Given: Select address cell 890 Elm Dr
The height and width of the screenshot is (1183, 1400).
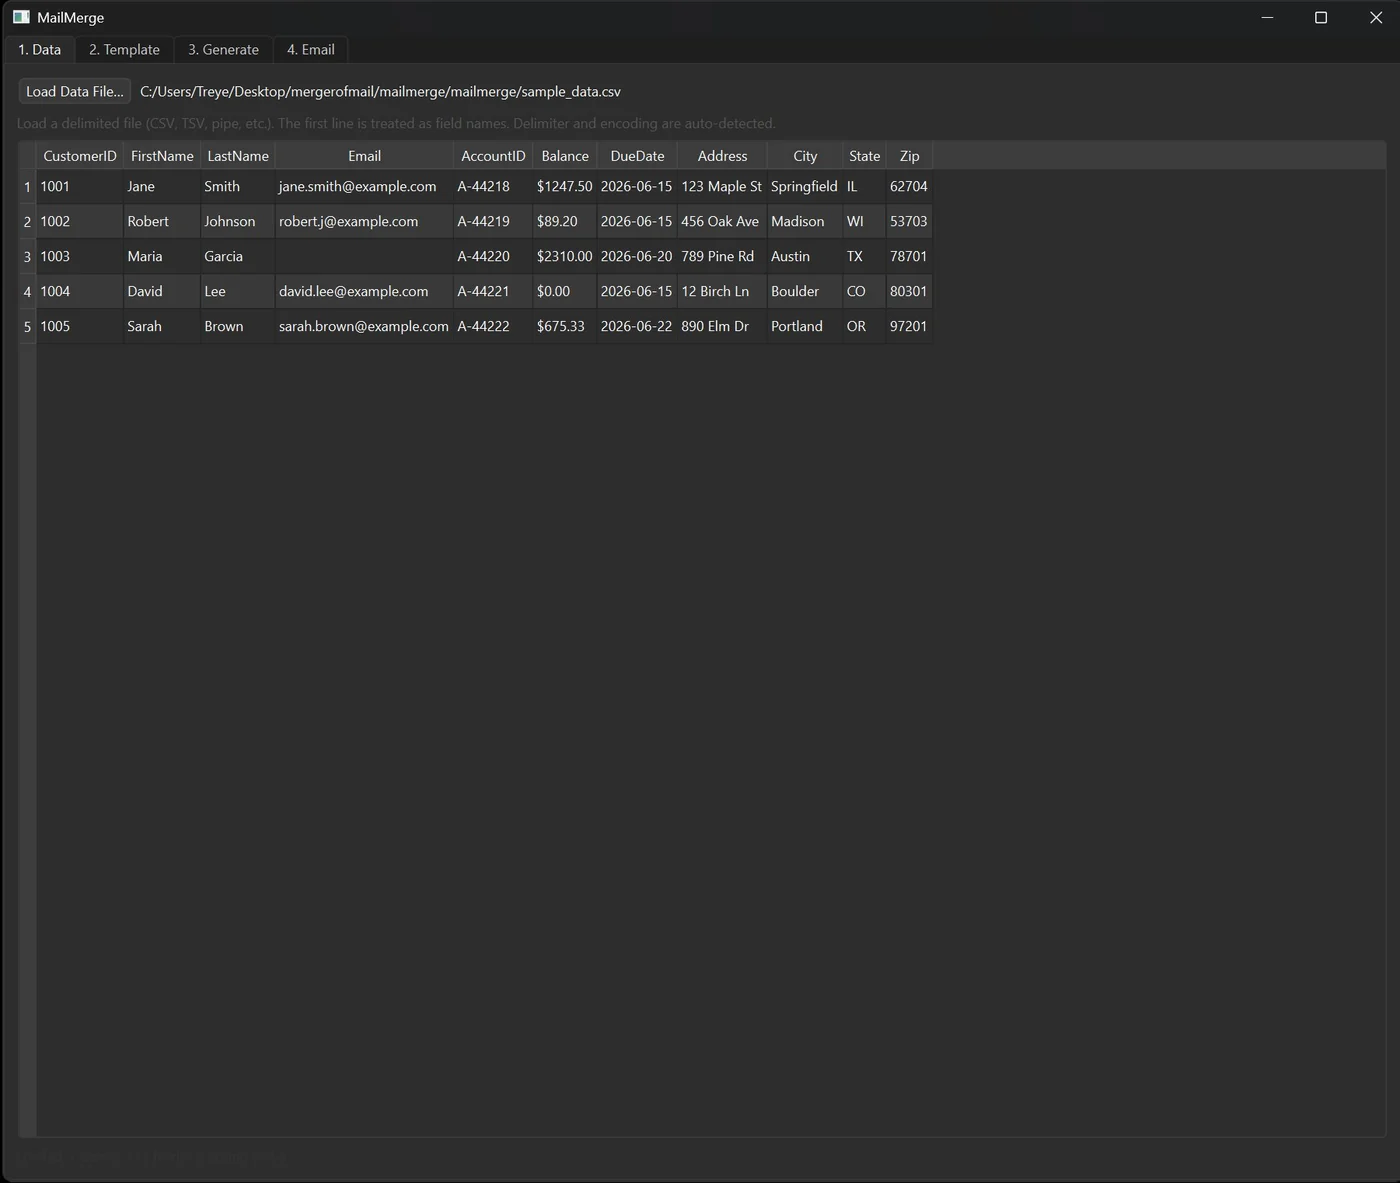Looking at the screenshot, I should [722, 326].
